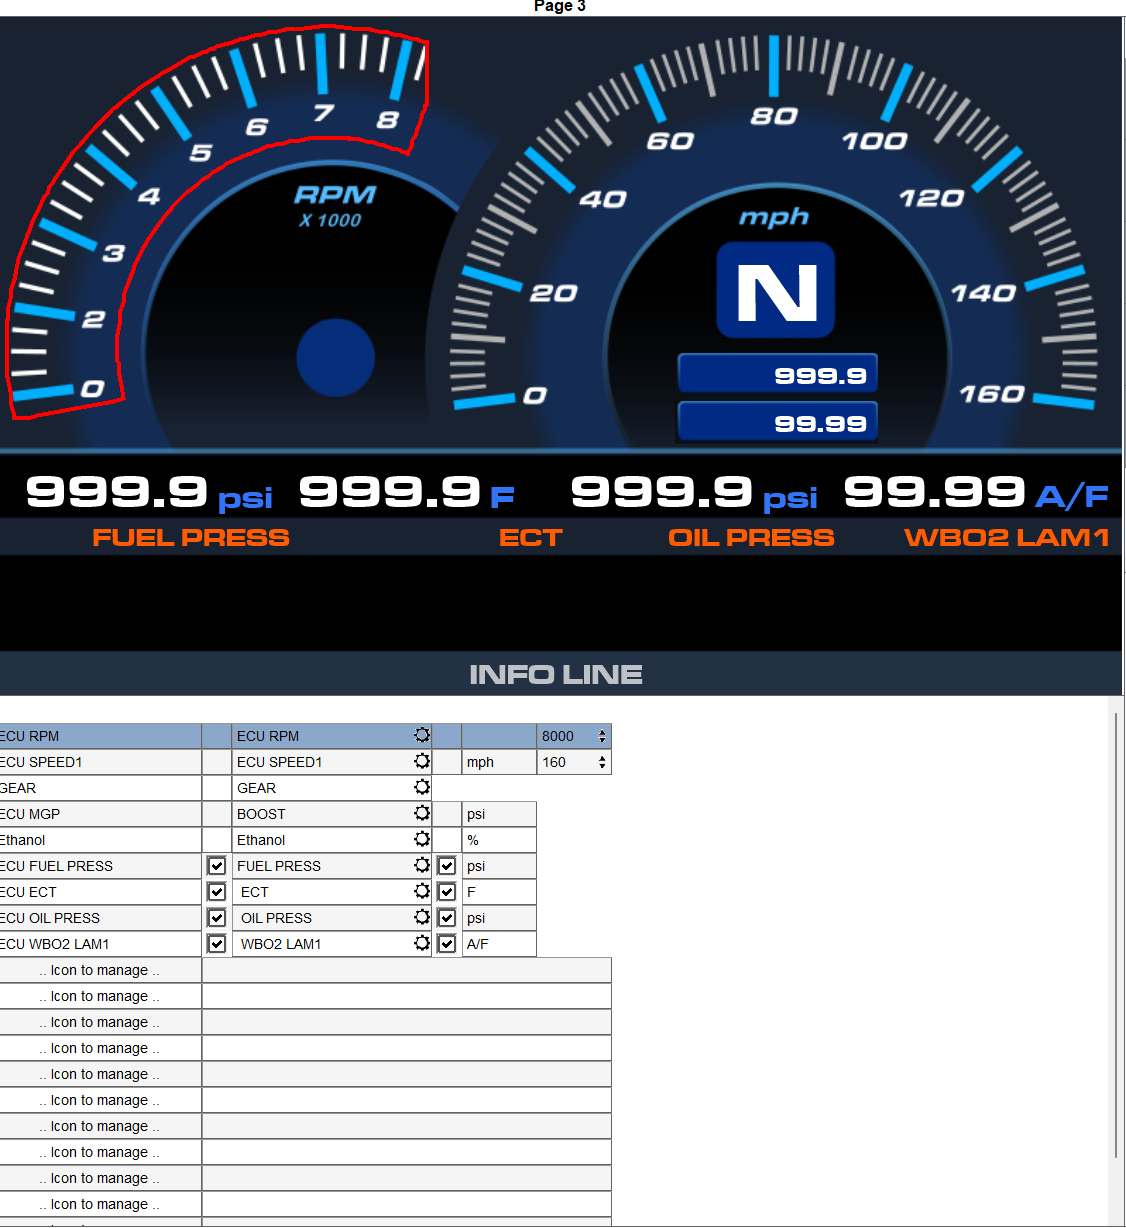
Task: Click the vertical scrollbar on the right
Action: point(1116,930)
